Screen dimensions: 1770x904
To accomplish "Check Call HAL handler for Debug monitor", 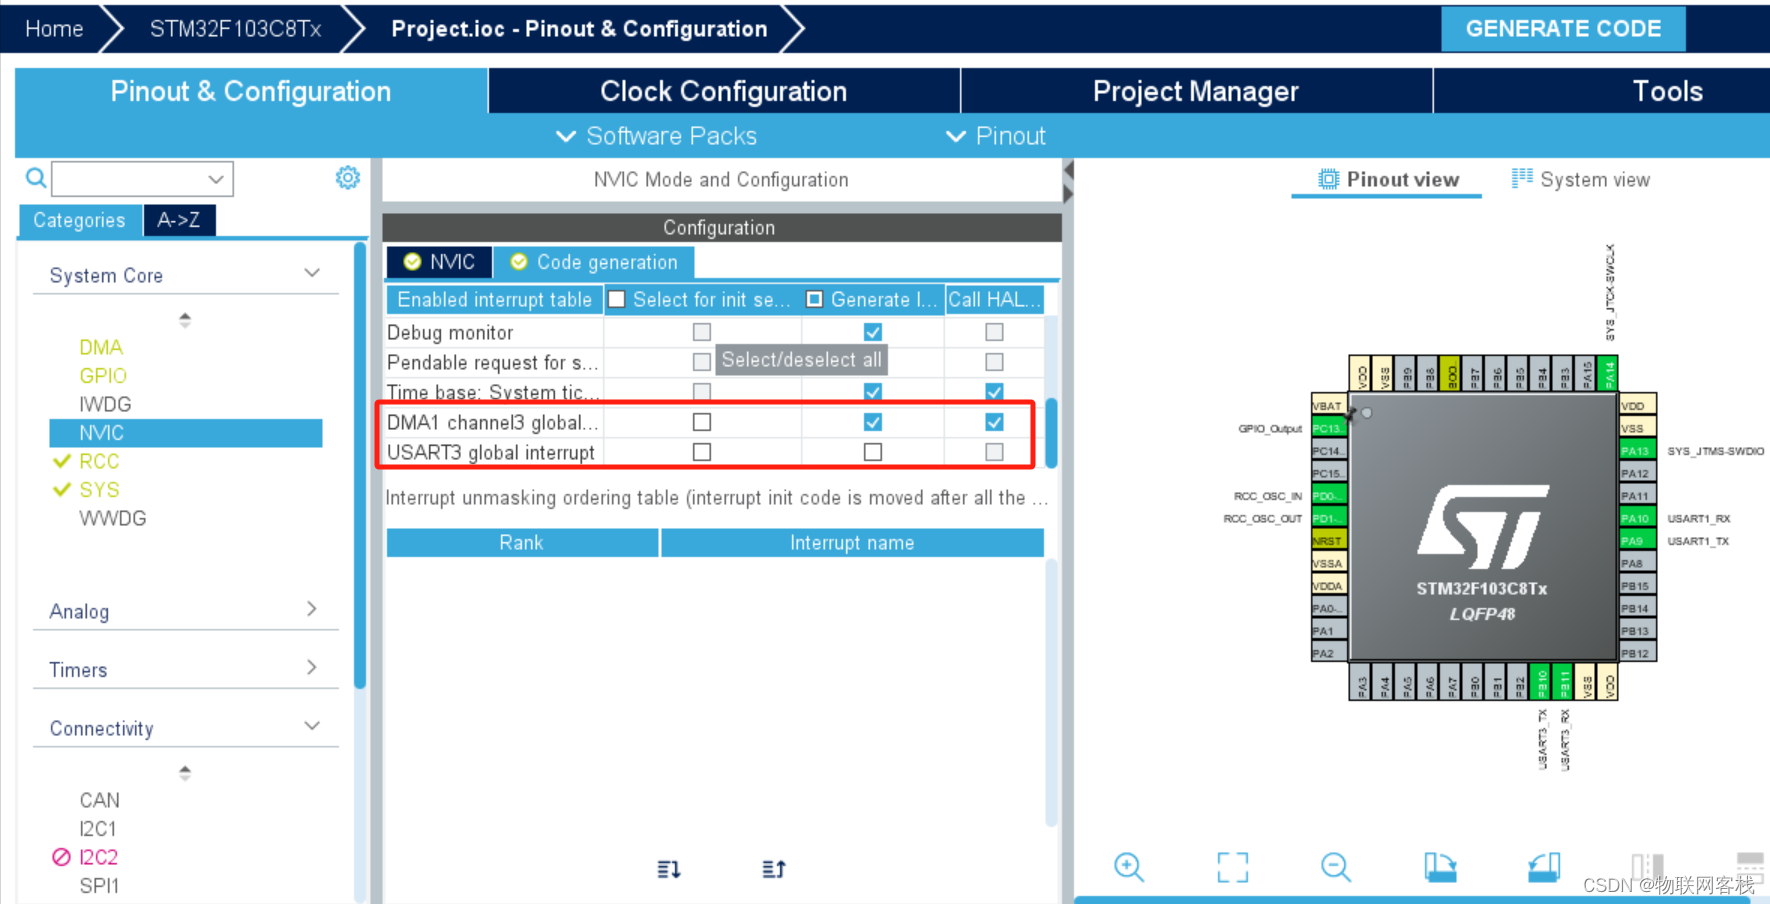I will 994,332.
